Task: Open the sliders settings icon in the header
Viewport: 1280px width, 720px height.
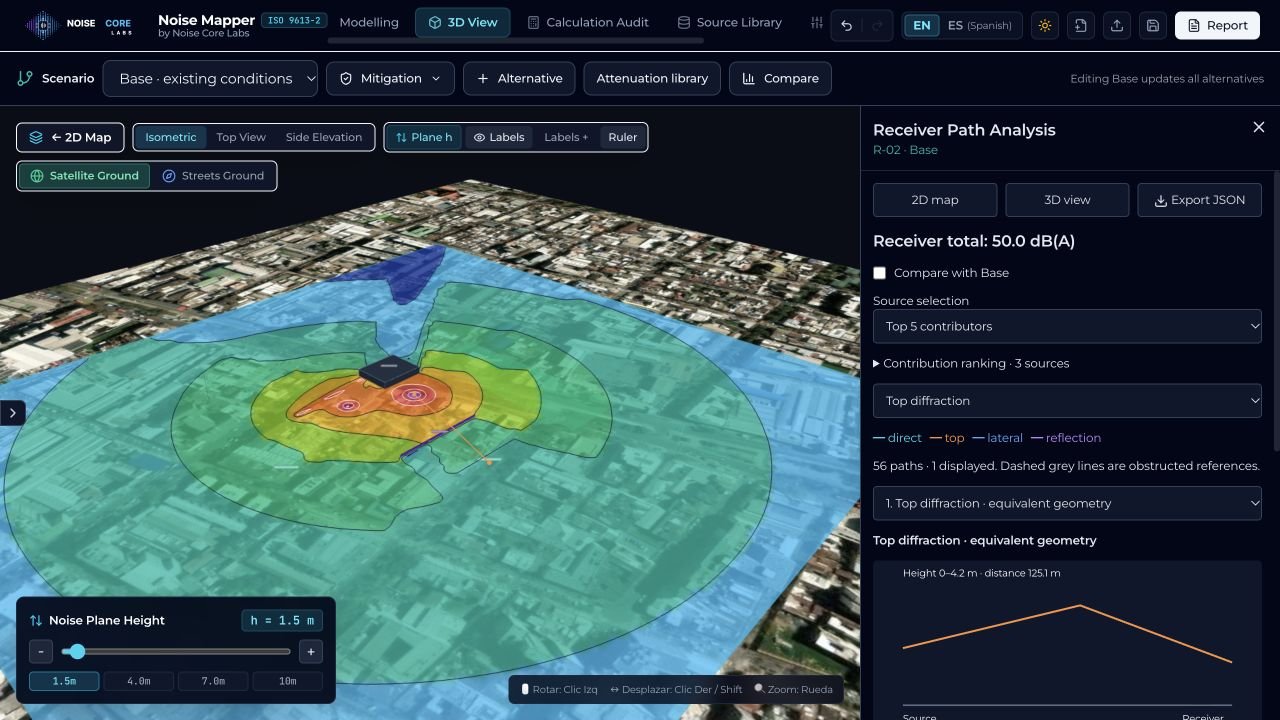Action: click(817, 23)
